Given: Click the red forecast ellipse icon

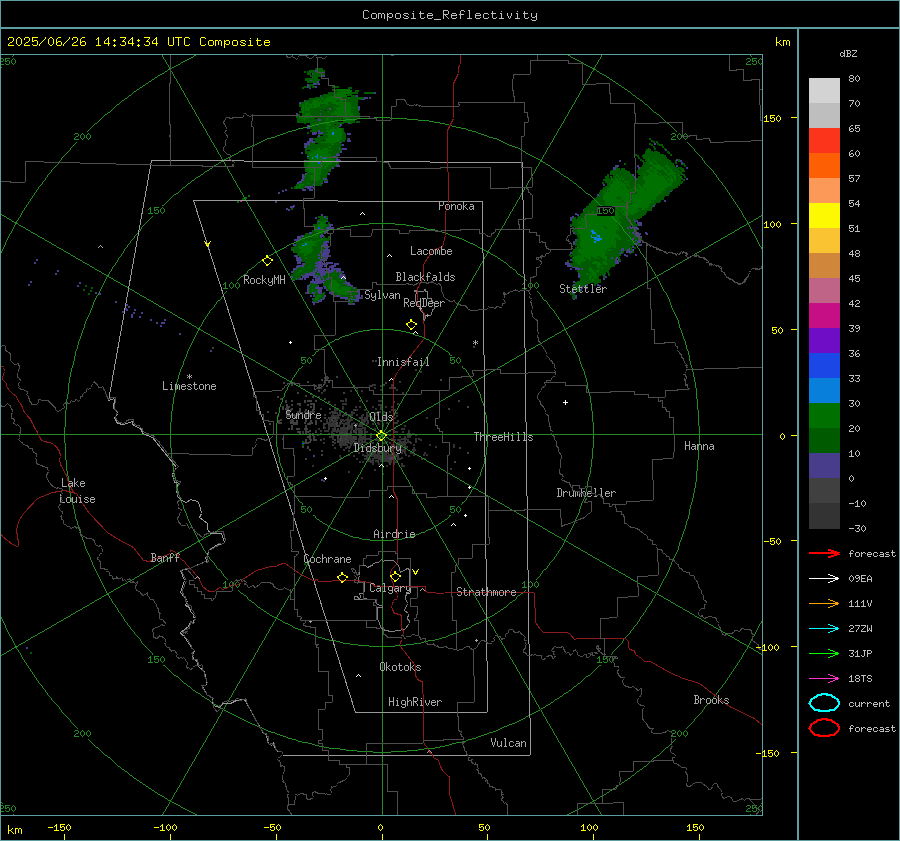Looking at the screenshot, I should [824, 728].
